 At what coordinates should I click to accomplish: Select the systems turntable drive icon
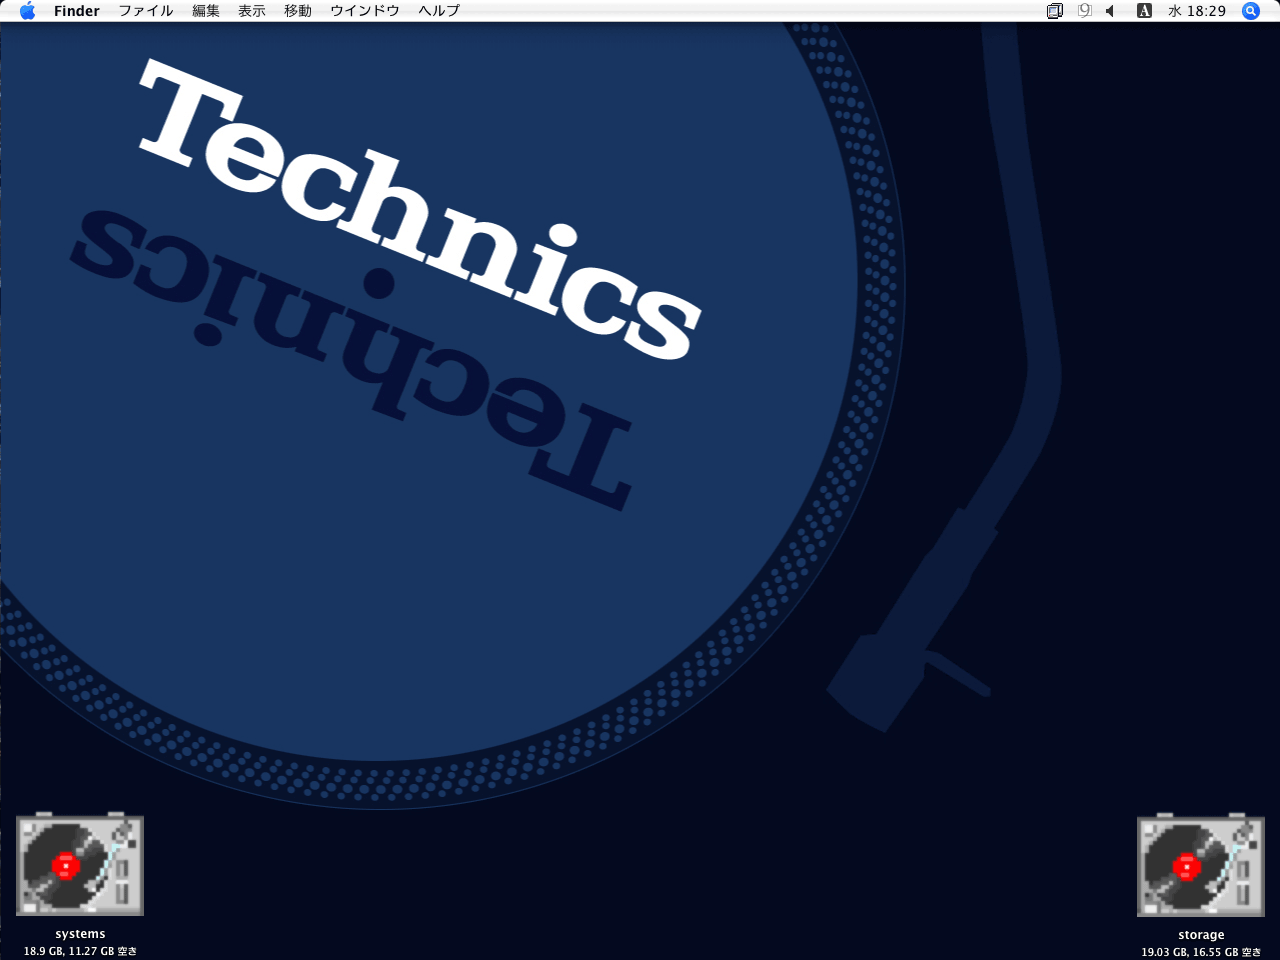80,865
